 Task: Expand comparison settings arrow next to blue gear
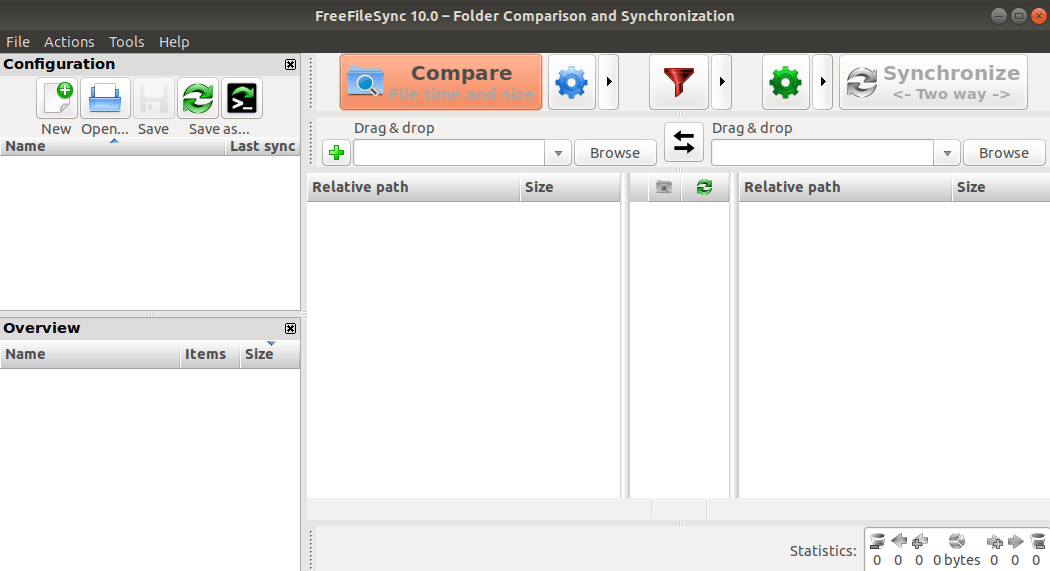point(608,82)
